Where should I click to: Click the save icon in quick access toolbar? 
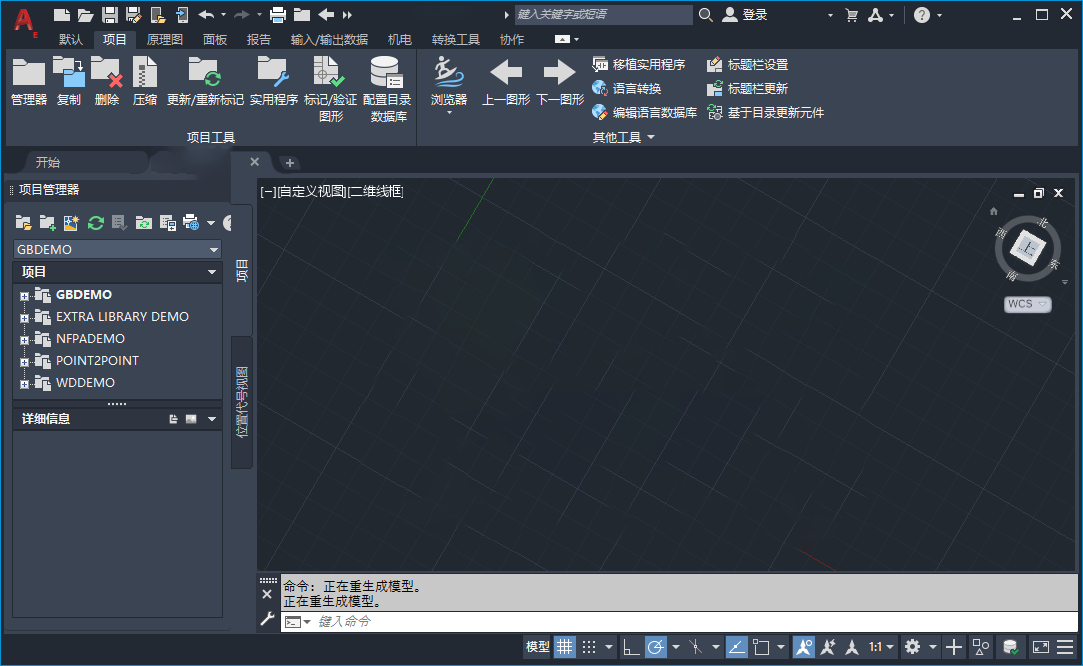click(109, 15)
